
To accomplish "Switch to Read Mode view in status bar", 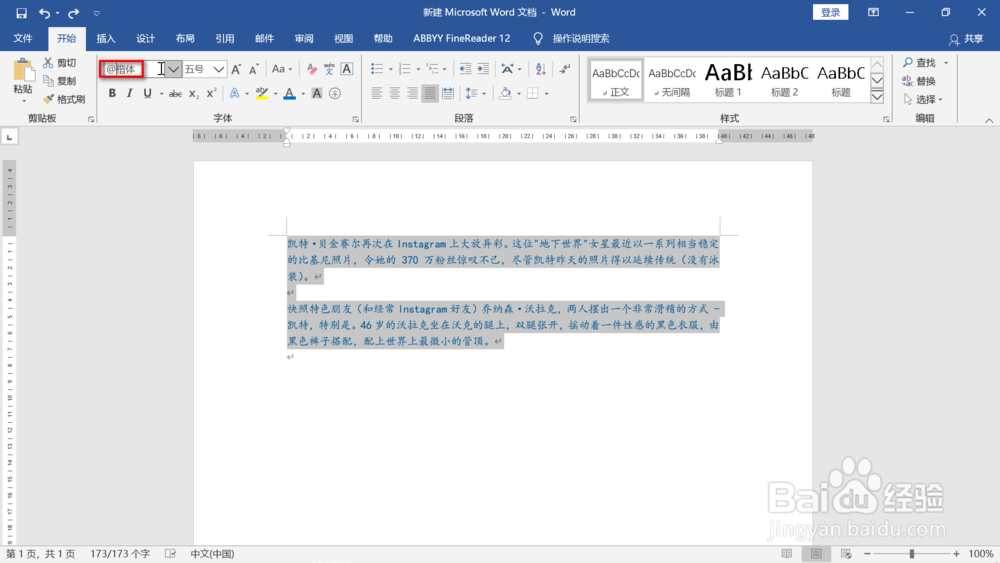I will (x=786, y=554).
